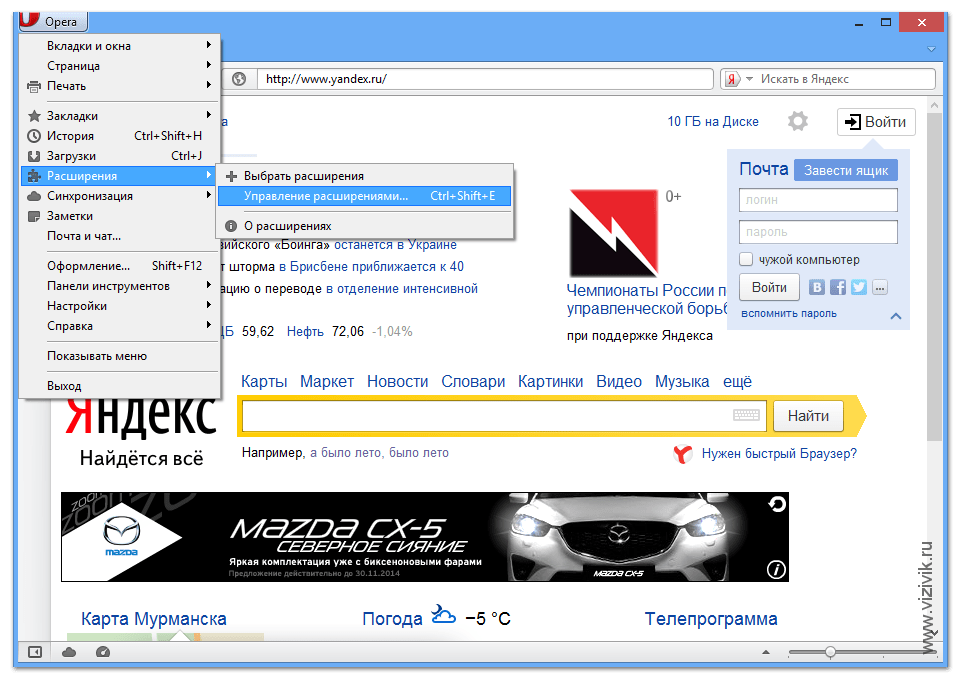
Task: Expand the Панели инструментов submenu
Action: coord(120,286)
